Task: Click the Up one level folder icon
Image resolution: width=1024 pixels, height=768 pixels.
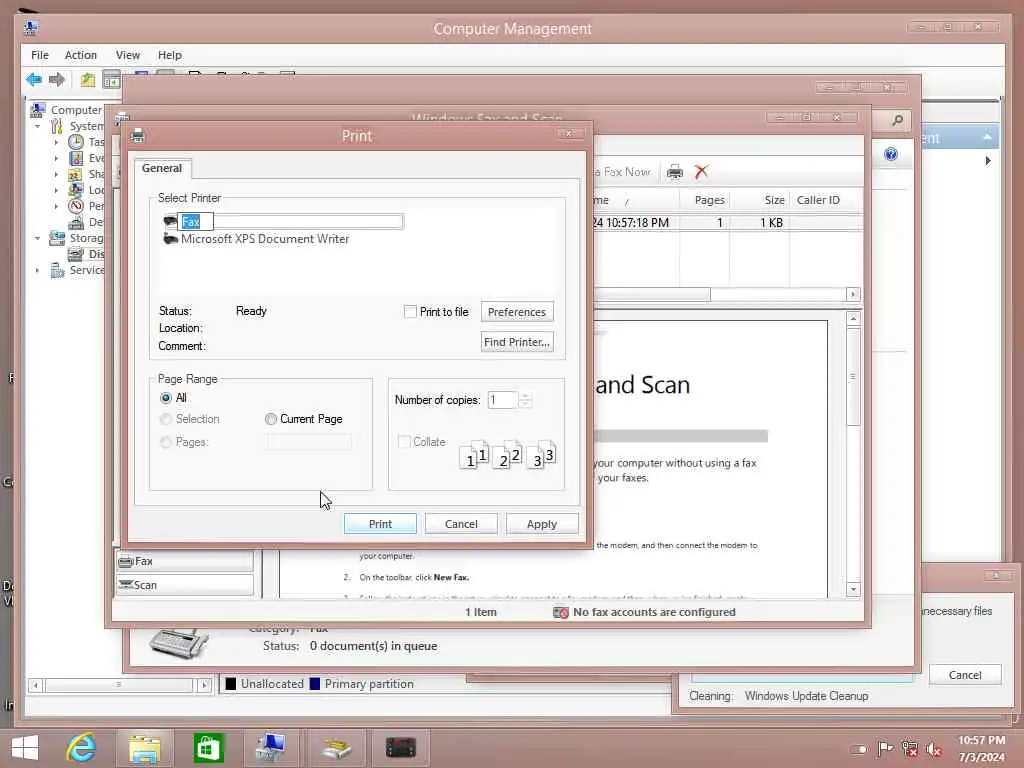Action: click(x=88, y=80)
